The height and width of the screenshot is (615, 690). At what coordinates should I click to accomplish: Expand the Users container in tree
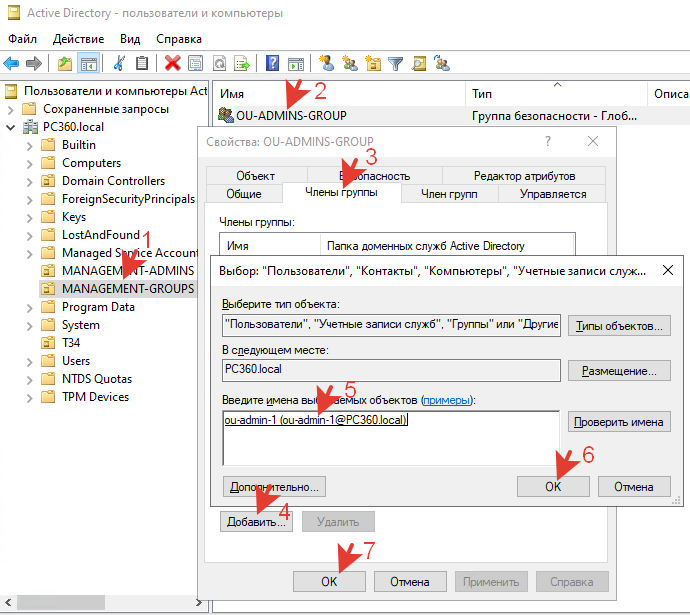(x=30, y=361)
